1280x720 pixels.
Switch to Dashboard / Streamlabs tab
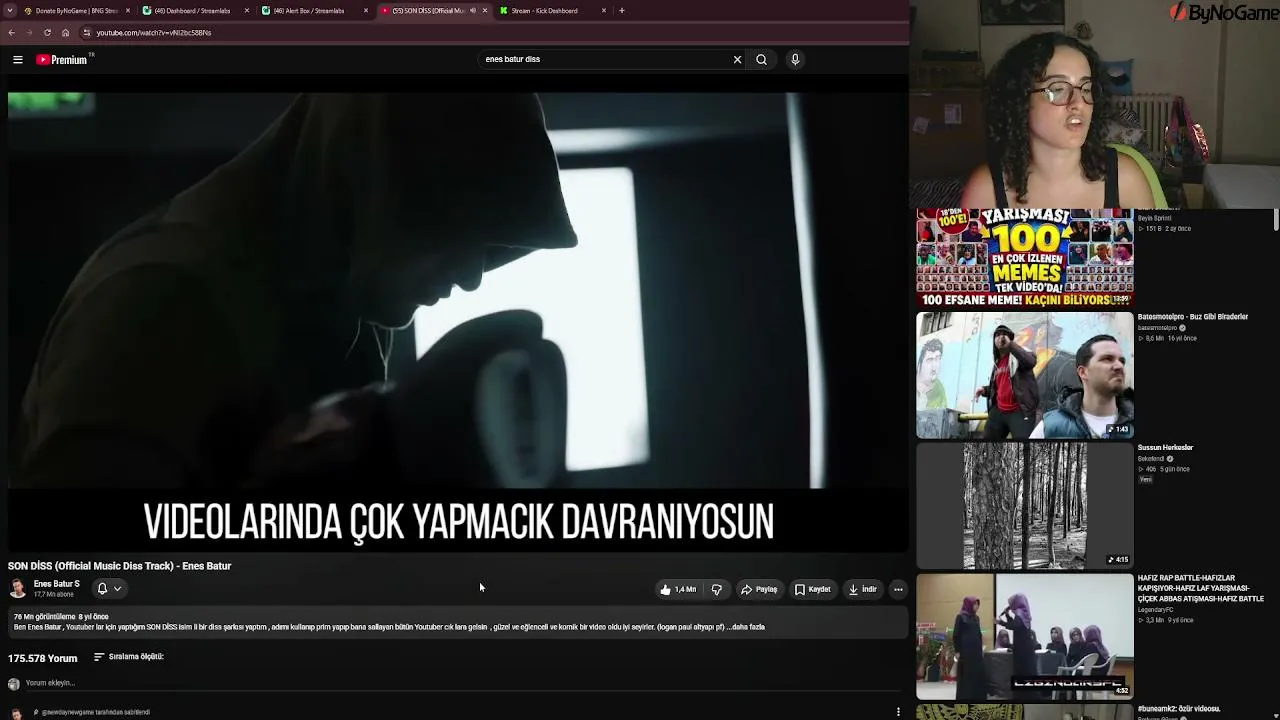(196, 11)
